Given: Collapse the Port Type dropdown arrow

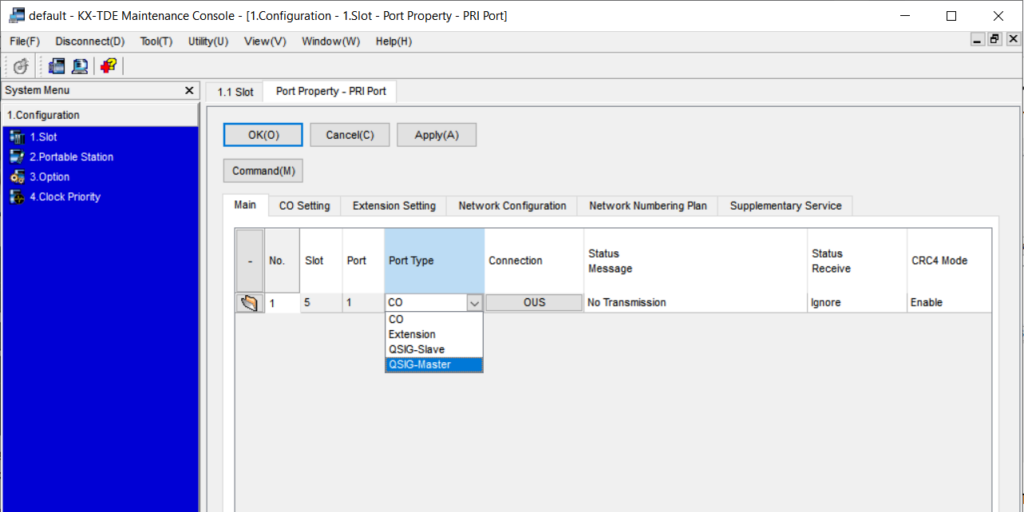Looking at the screenshot, I should click(x=474, y=302).
